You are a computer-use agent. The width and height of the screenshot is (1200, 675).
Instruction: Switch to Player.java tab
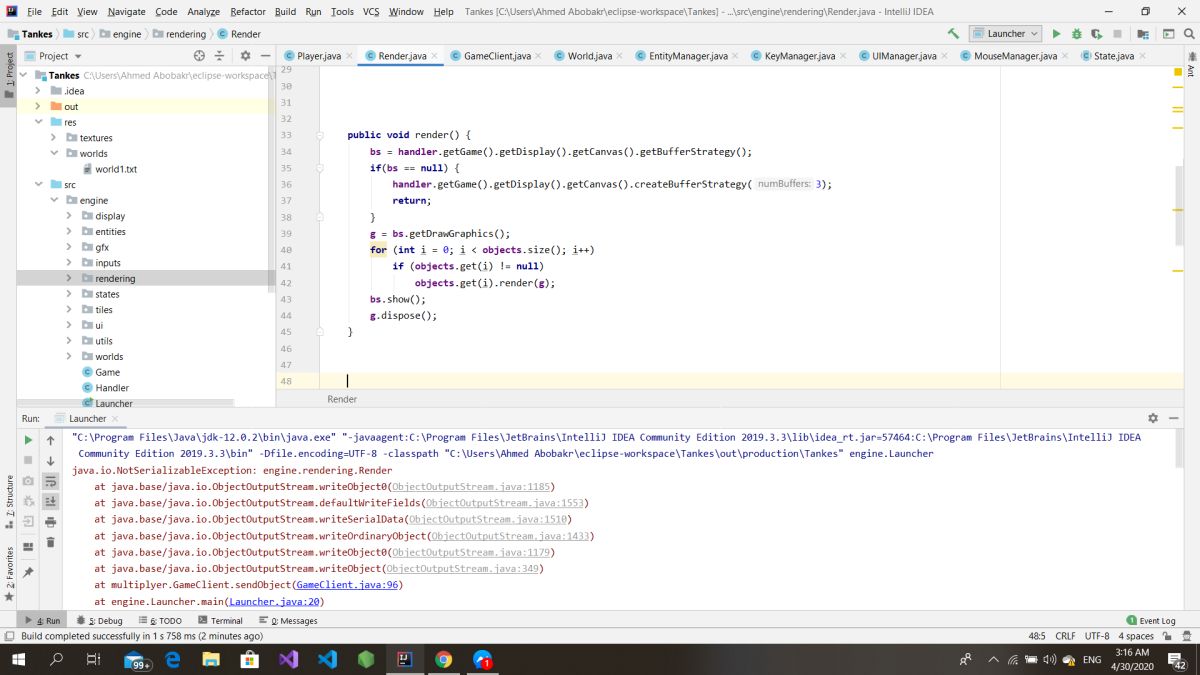click(319, 56)
